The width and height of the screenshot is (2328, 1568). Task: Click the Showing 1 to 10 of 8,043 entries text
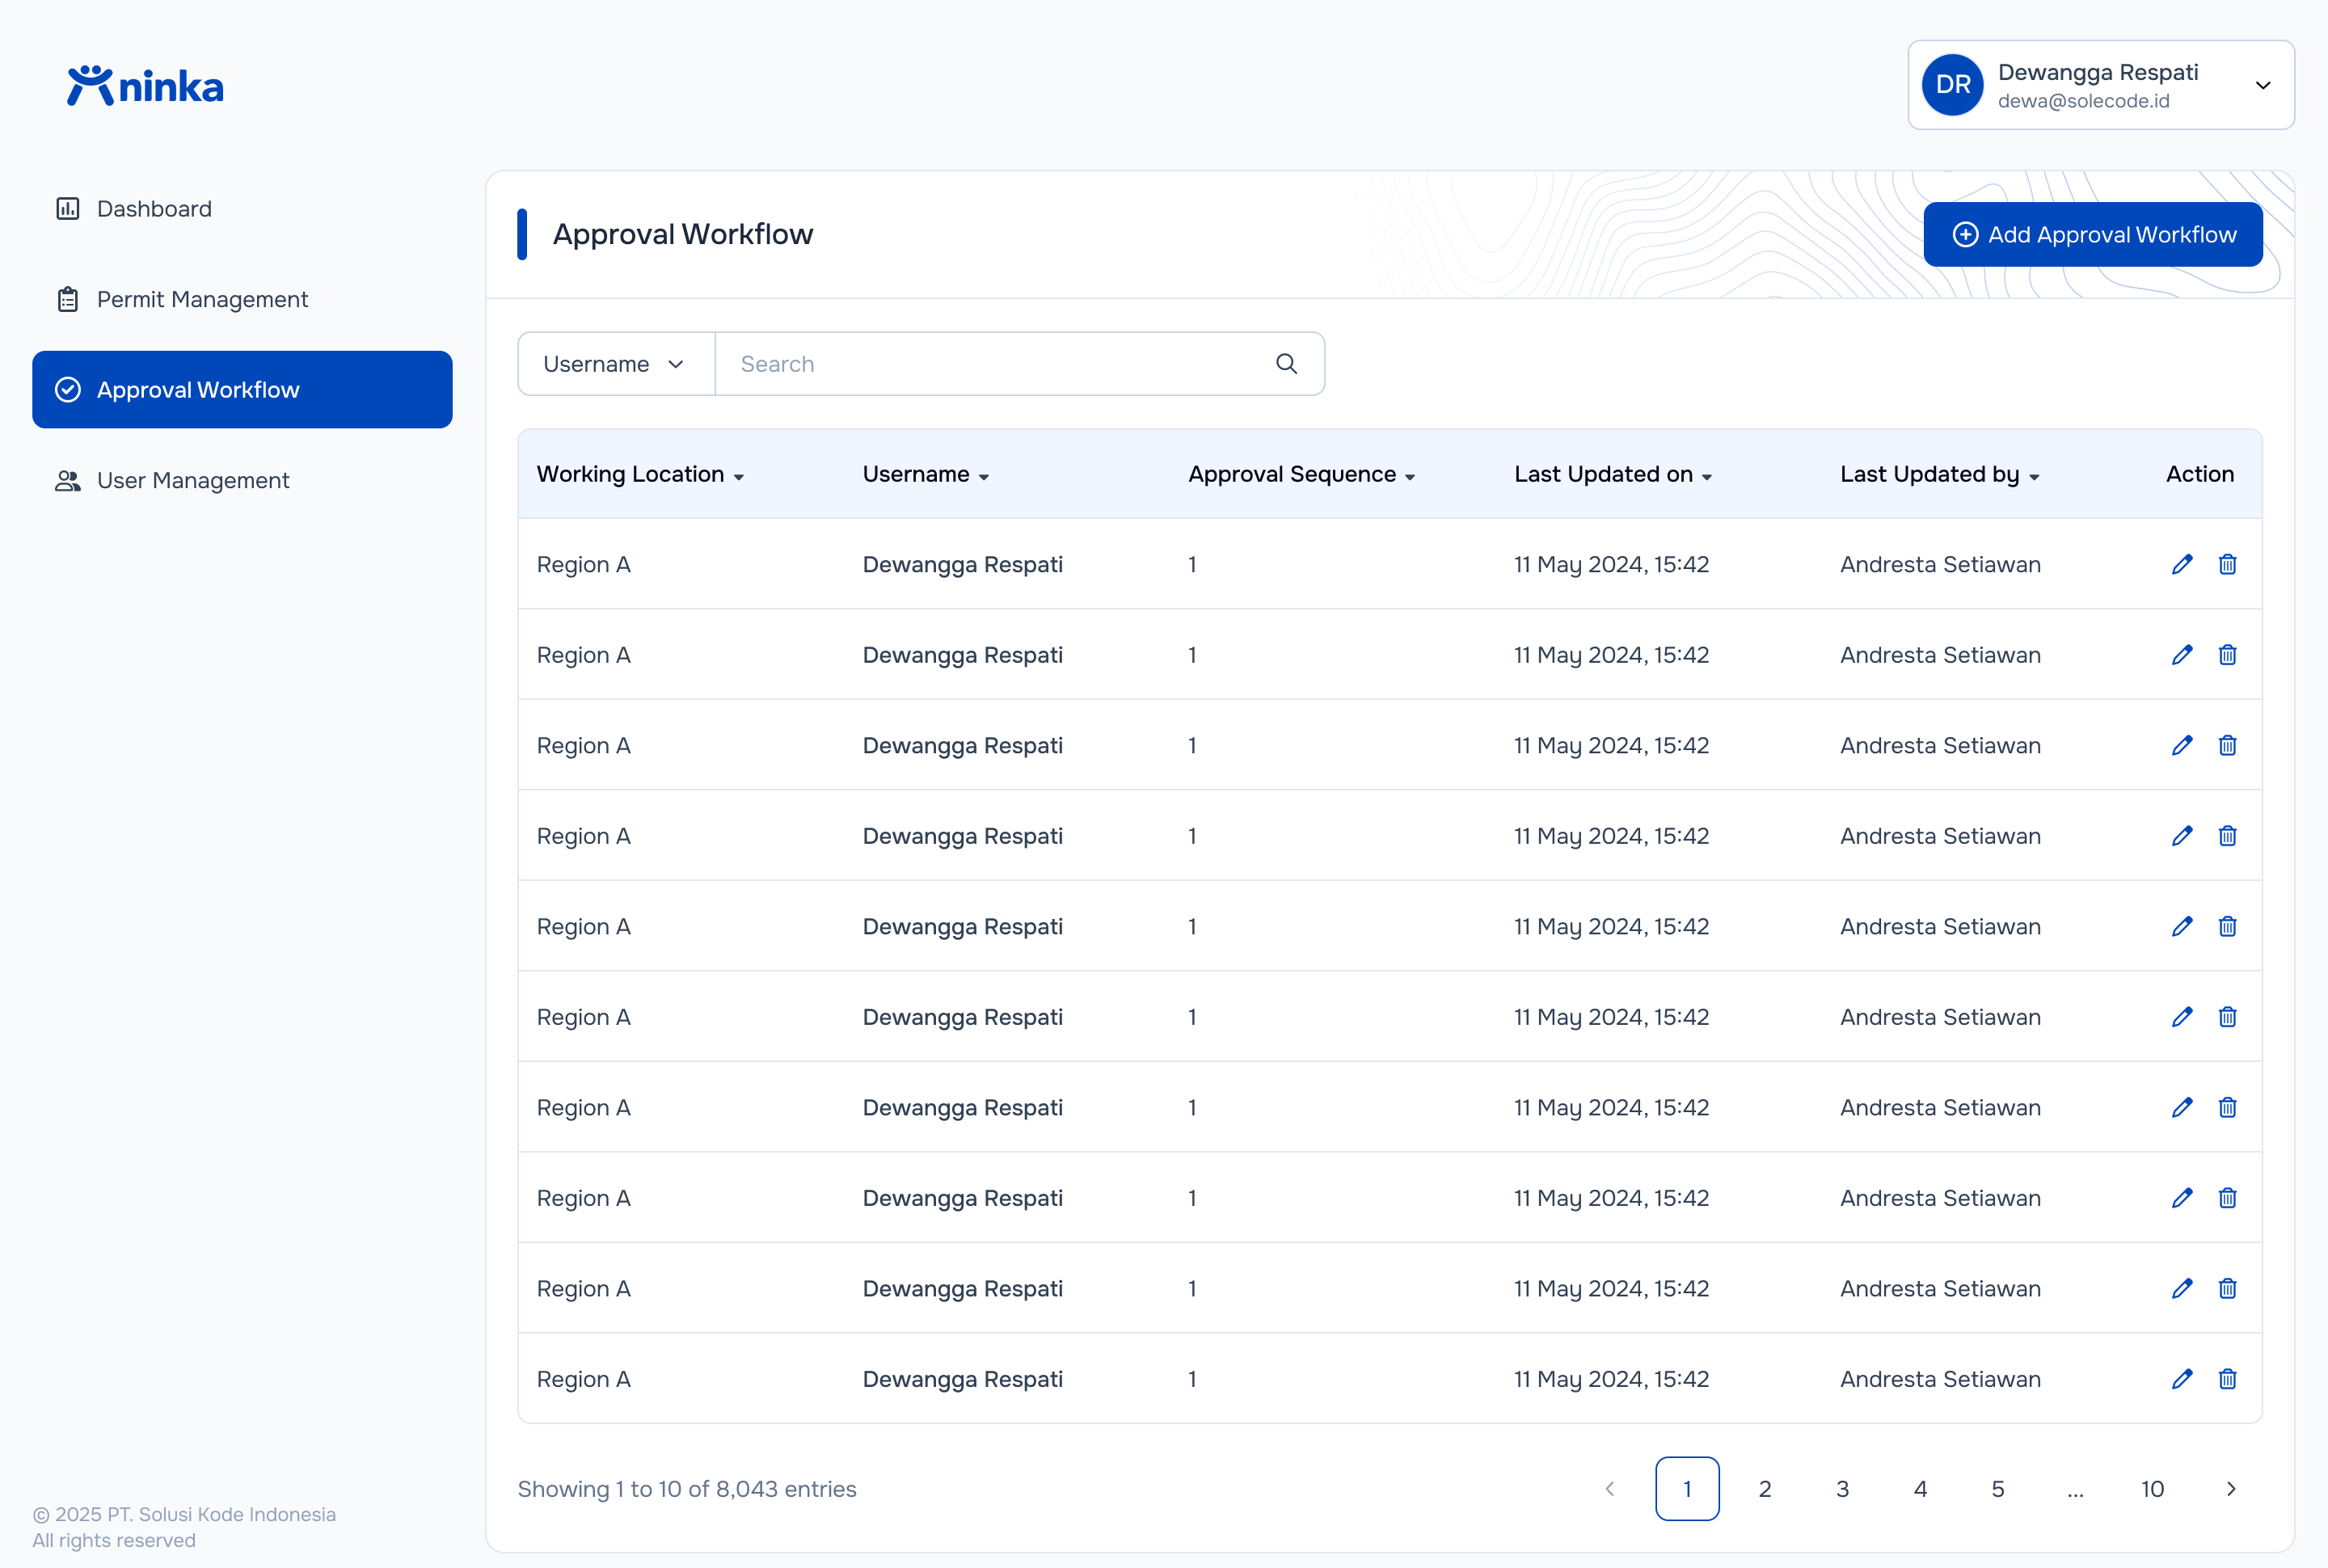pos(687,1488)
